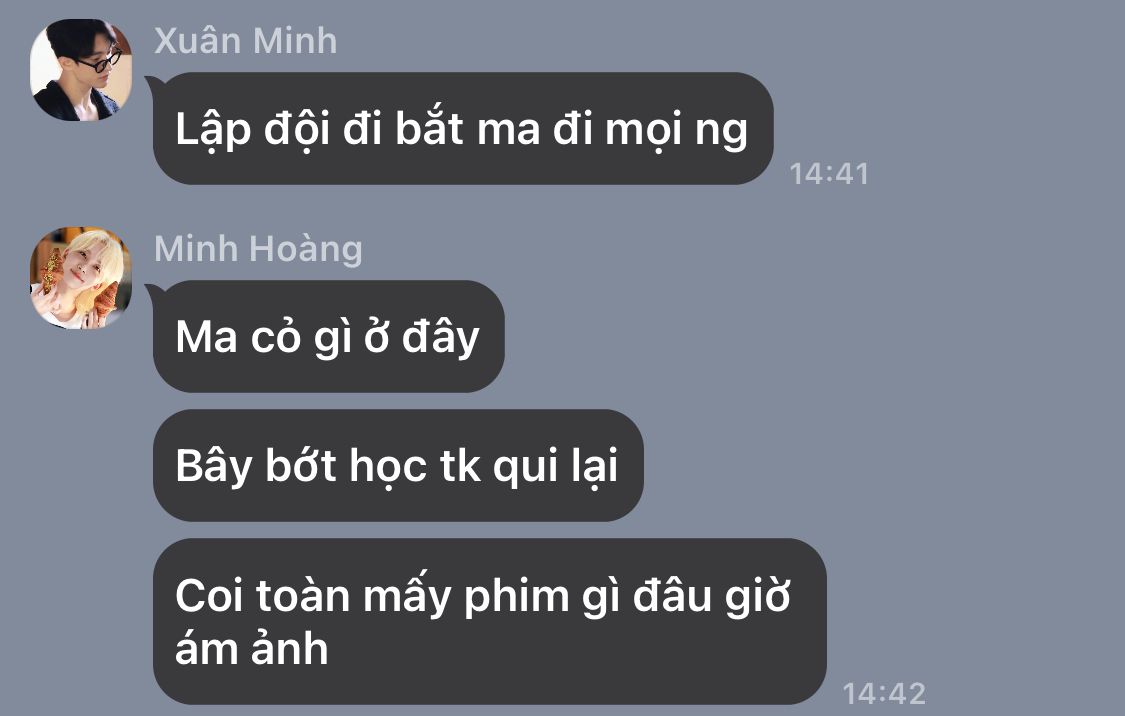Click the words "mọi ng" in the first message
The height and width of the screenshot is (716, 1125).
click(x=677, y=131)
